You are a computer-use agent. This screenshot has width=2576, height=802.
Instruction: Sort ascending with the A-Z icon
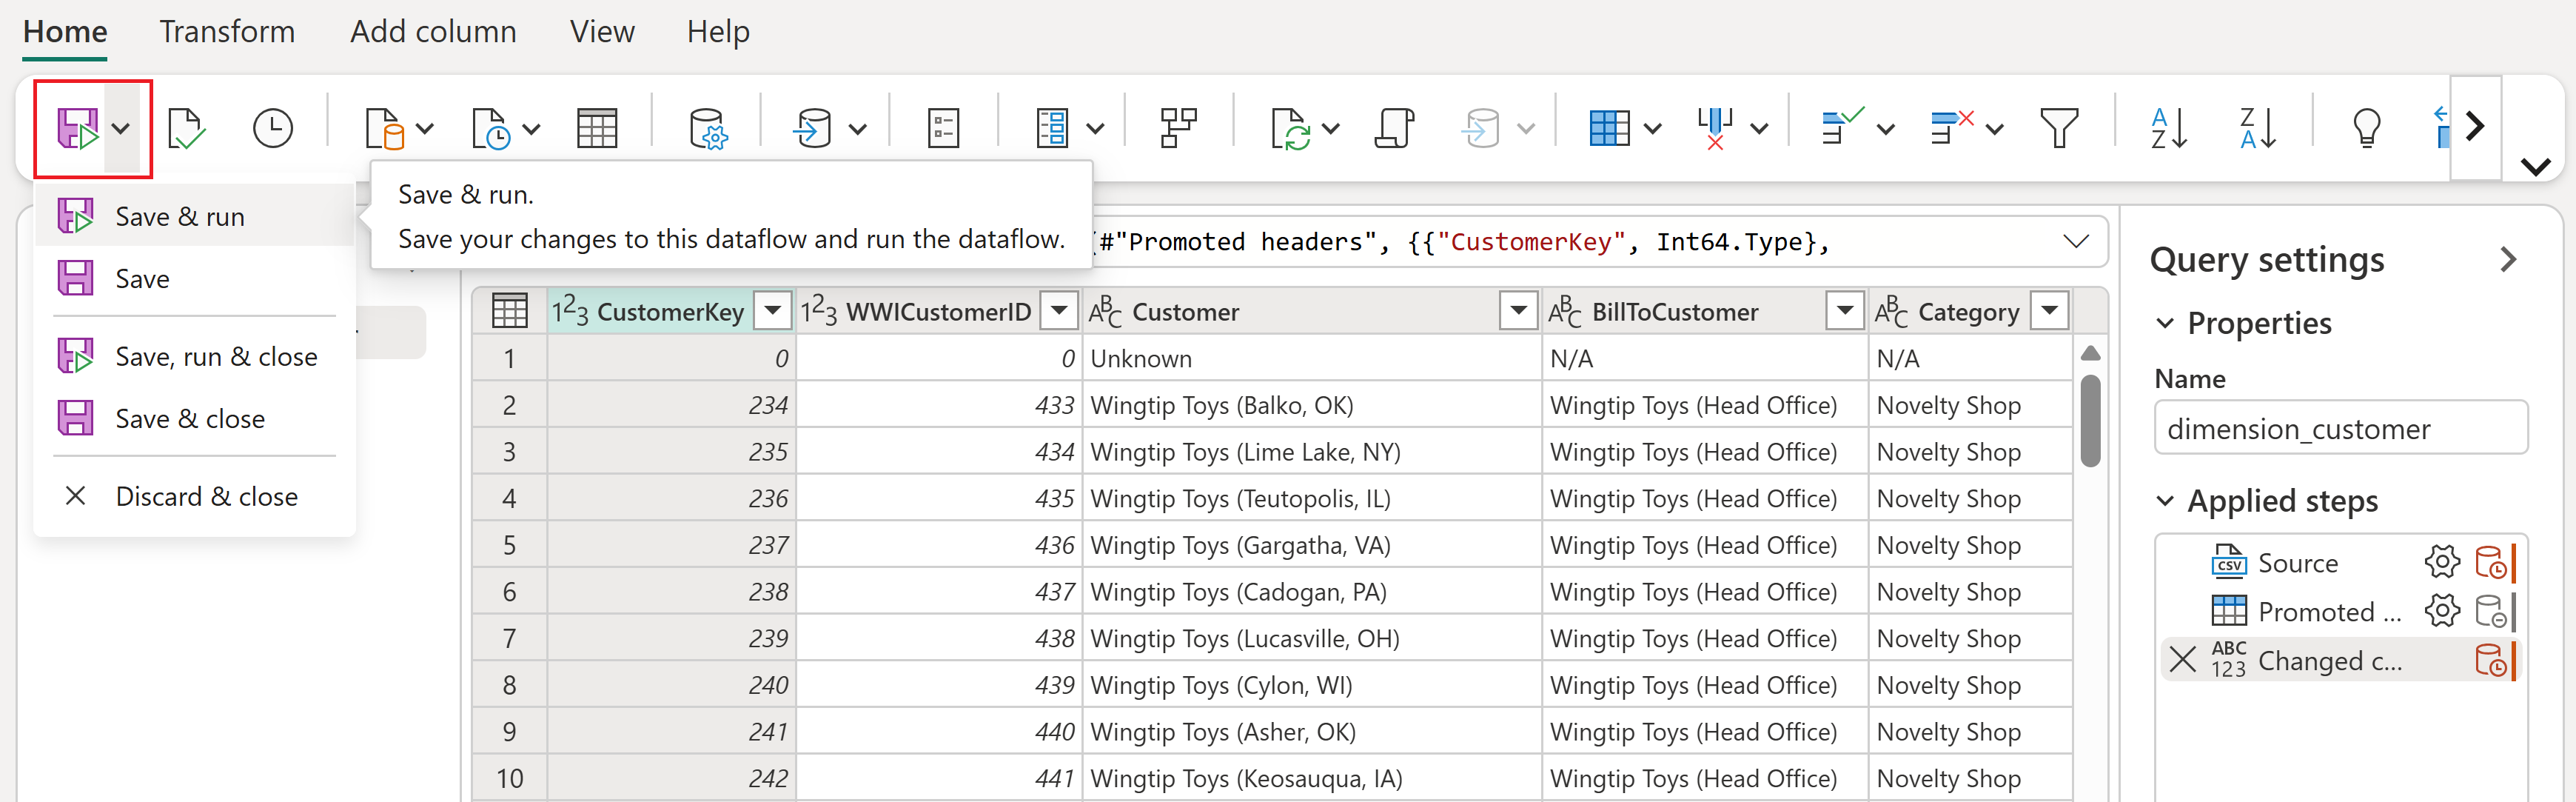(2168, 128)
